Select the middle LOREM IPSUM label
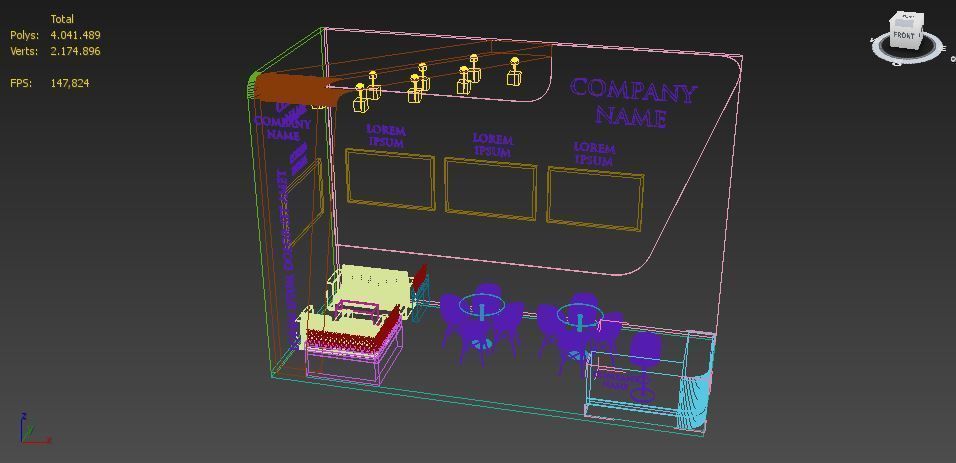The width and height of the screenshot is (956, 463). pyautogui.click(x=493, y=145)
